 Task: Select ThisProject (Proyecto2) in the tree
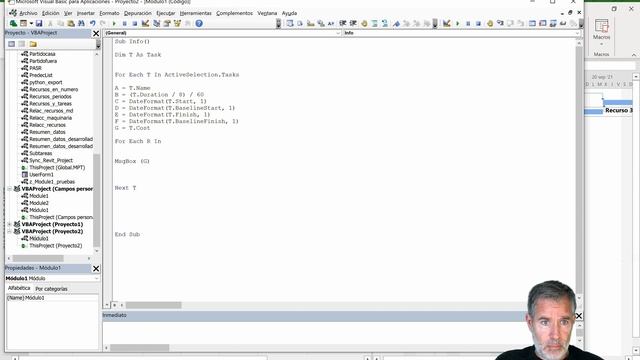[x=55, y=246]
